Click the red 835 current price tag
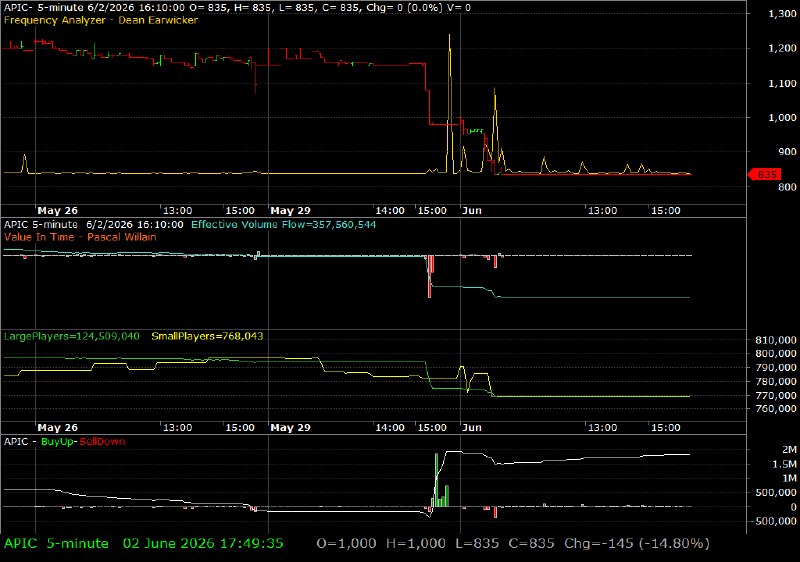The image size is (800, 562). (x=764, y=174)
